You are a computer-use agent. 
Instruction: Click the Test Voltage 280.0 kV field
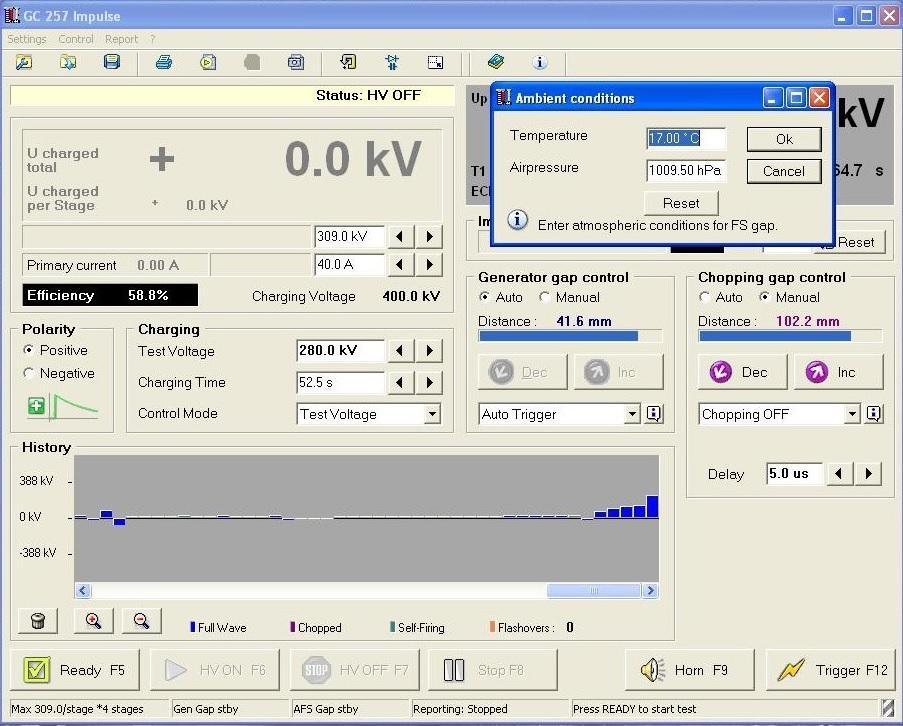[340, 351]
